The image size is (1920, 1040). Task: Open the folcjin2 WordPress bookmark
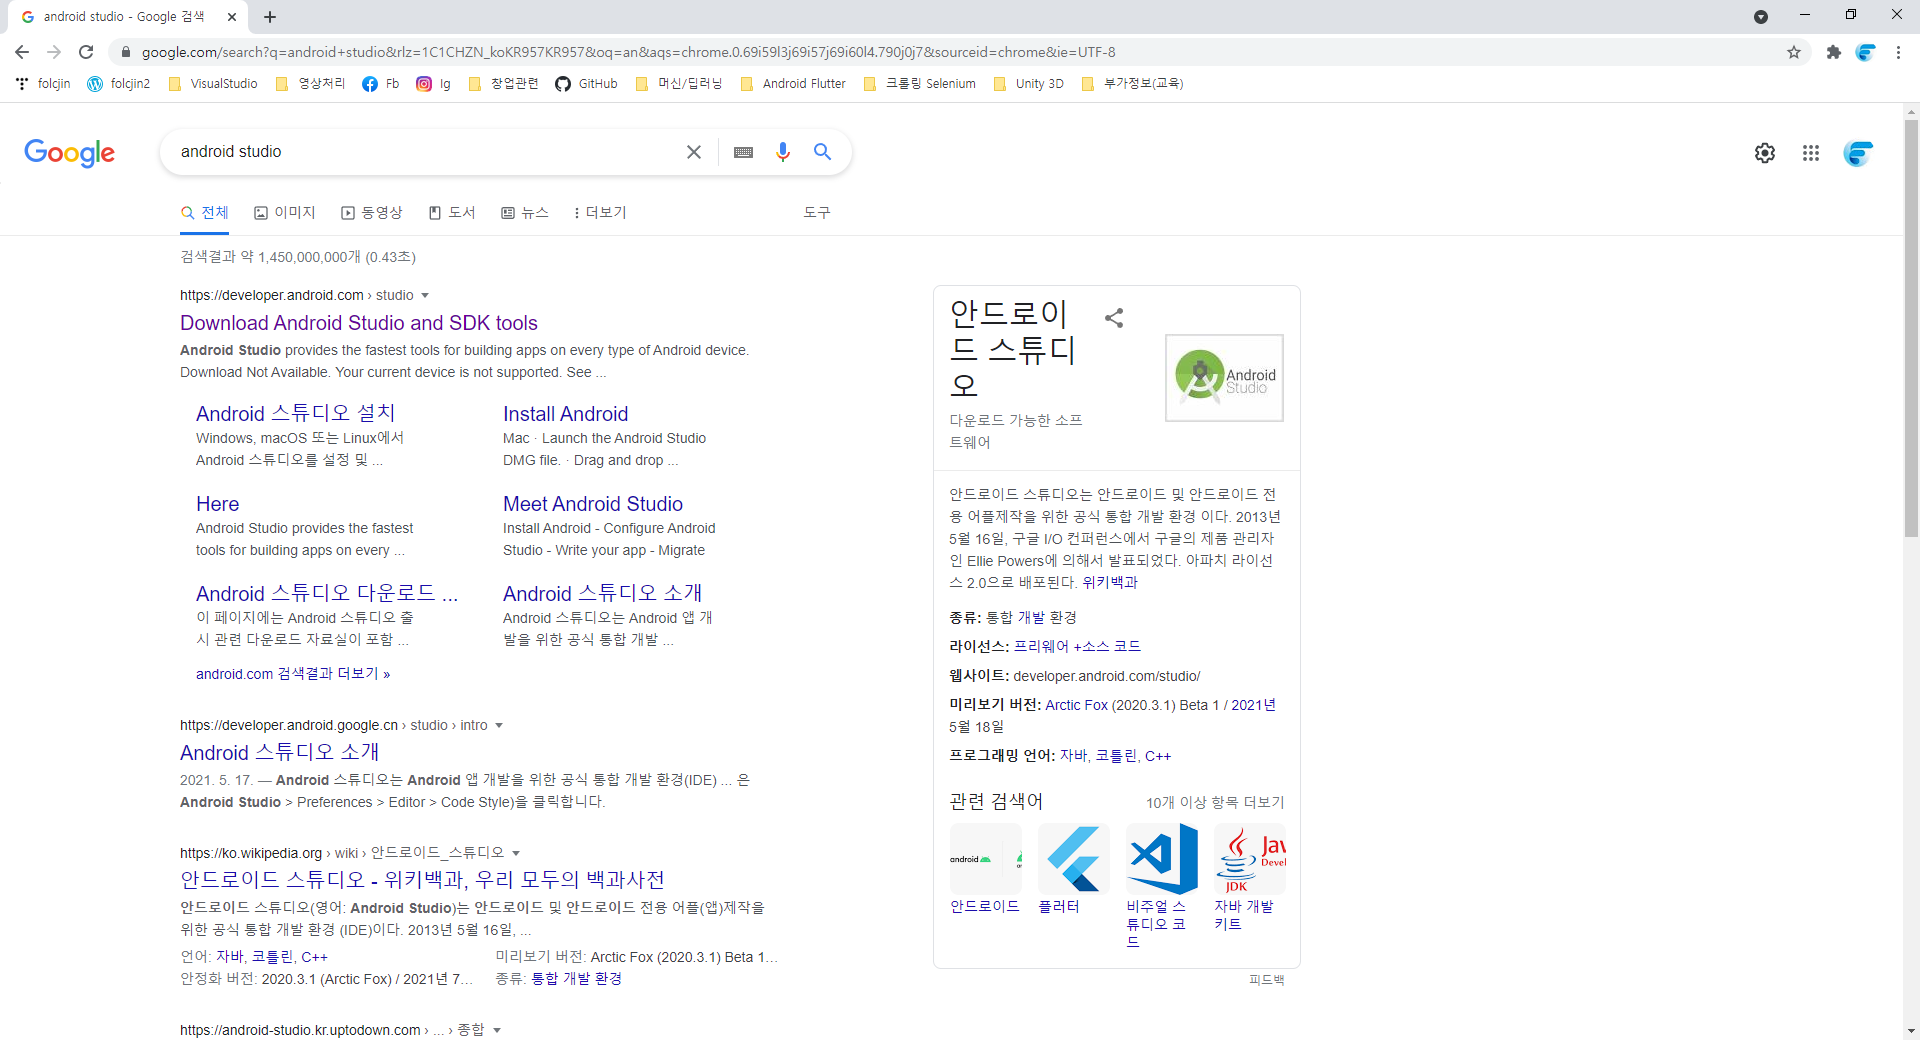click(x=119, y=84)
